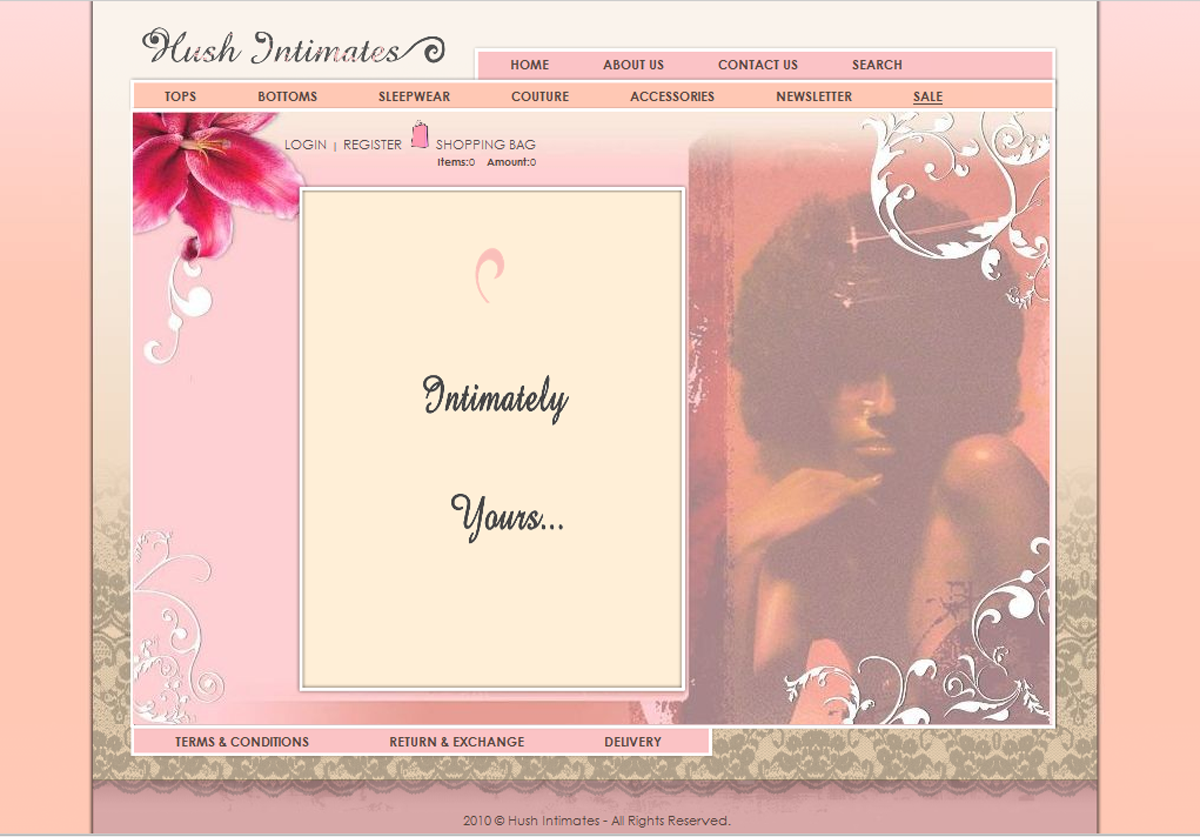This screenshot has height=837, width=1200.
Task: Open the Couture category
Action: tap(539, 97)
